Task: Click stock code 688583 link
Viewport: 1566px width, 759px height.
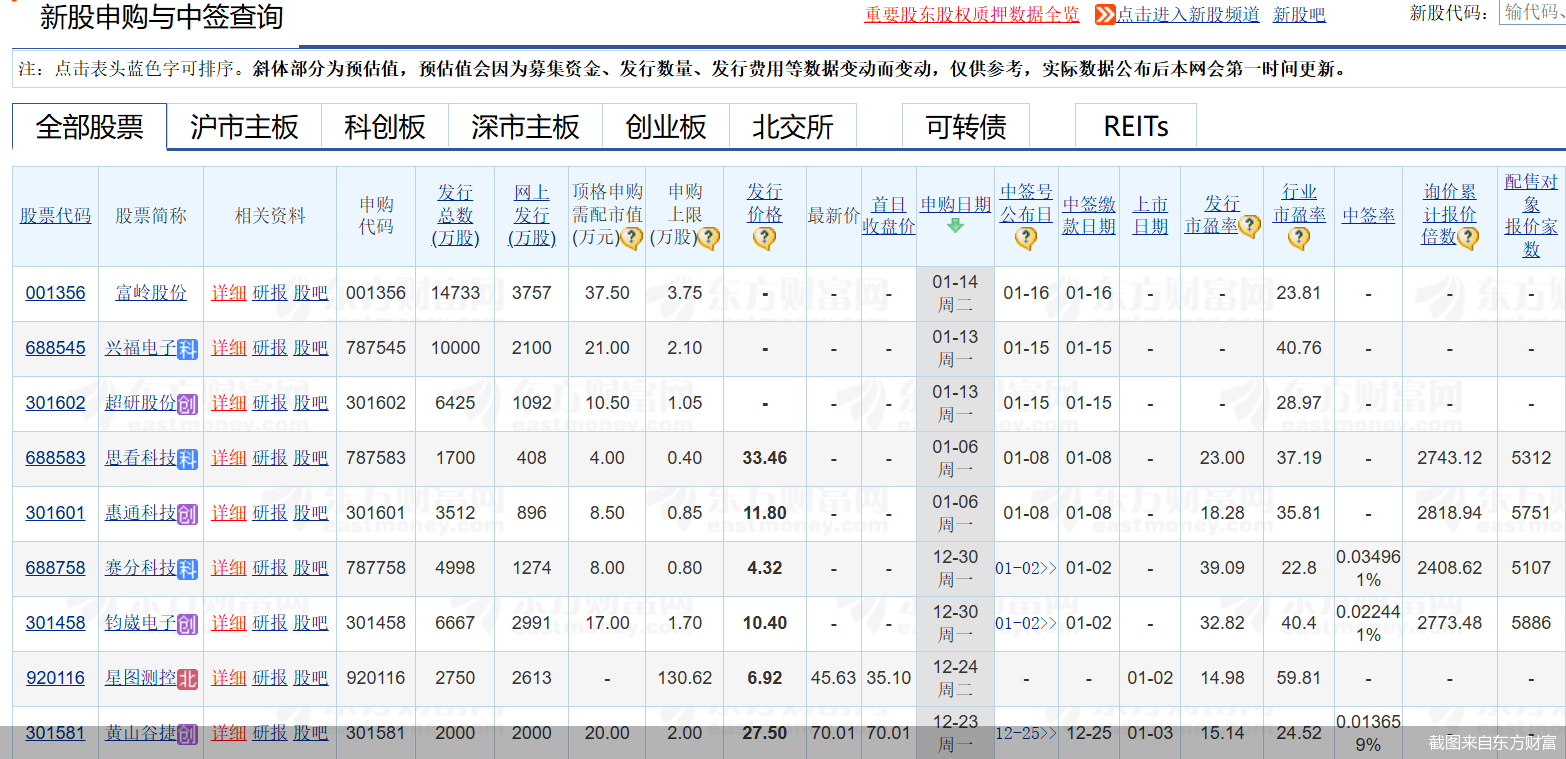Action: (x=55, y=458)
